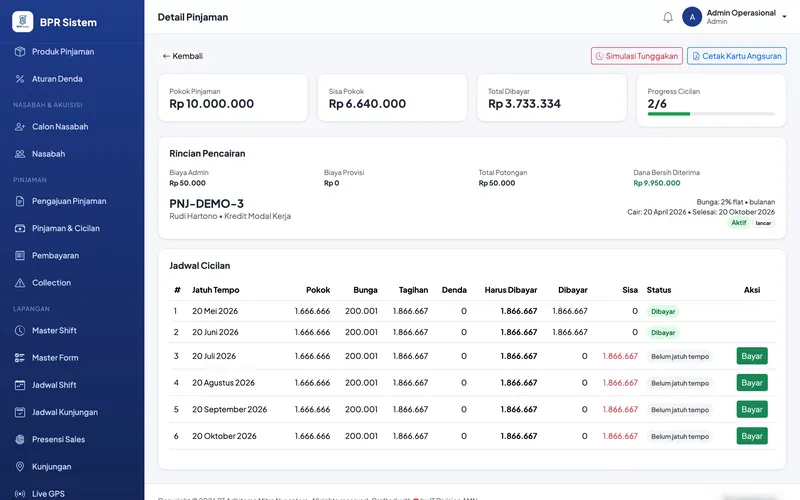Click Detail Pinjaman page title
800x500 pixels.
tap(193, 17)
